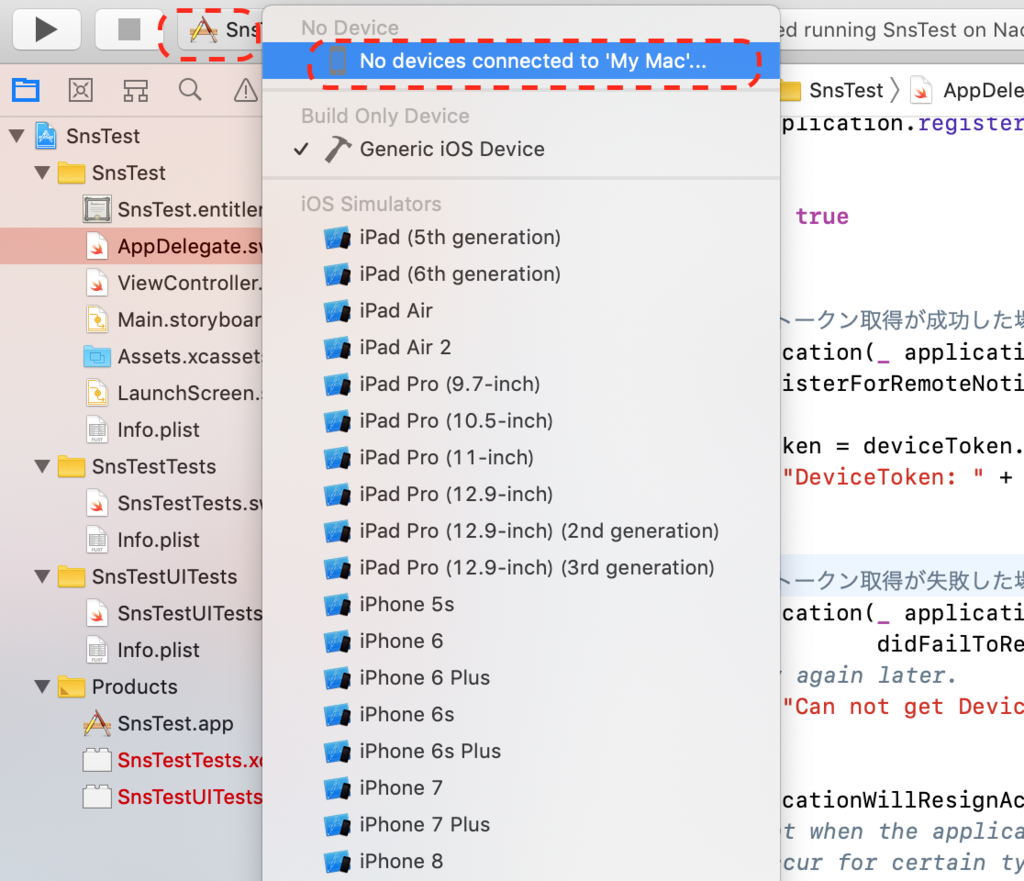Choose 'No devices connected to My Mac' entry

click(521, 61)
